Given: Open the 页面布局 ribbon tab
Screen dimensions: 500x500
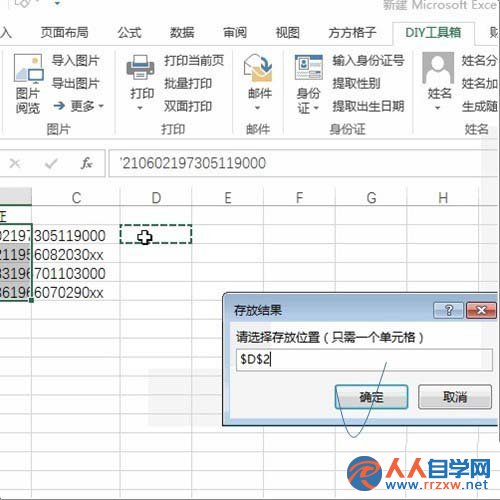Looking at the screenshot, I should pyautogui.click(x=64, y=33).
